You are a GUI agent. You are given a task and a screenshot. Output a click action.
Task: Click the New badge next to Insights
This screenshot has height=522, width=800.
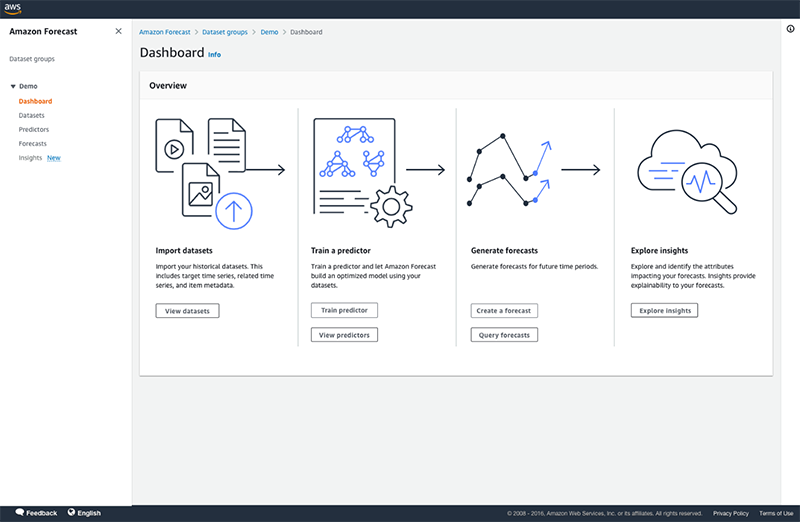(x=54, y=158)
